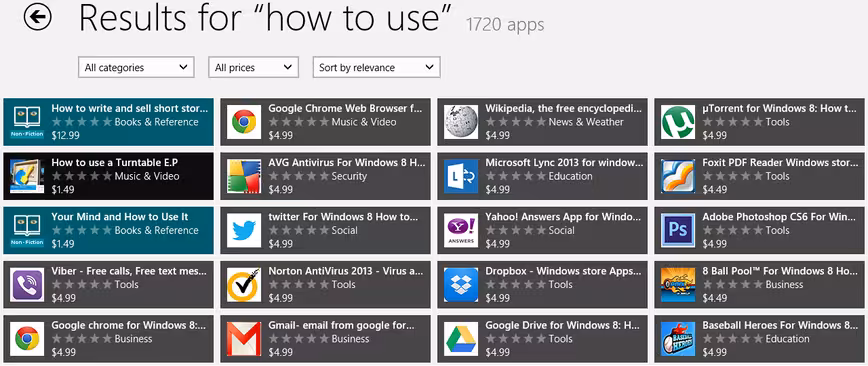Click the star rating on the Dropbox tile
868x366 pixels.
pos(515,285)
